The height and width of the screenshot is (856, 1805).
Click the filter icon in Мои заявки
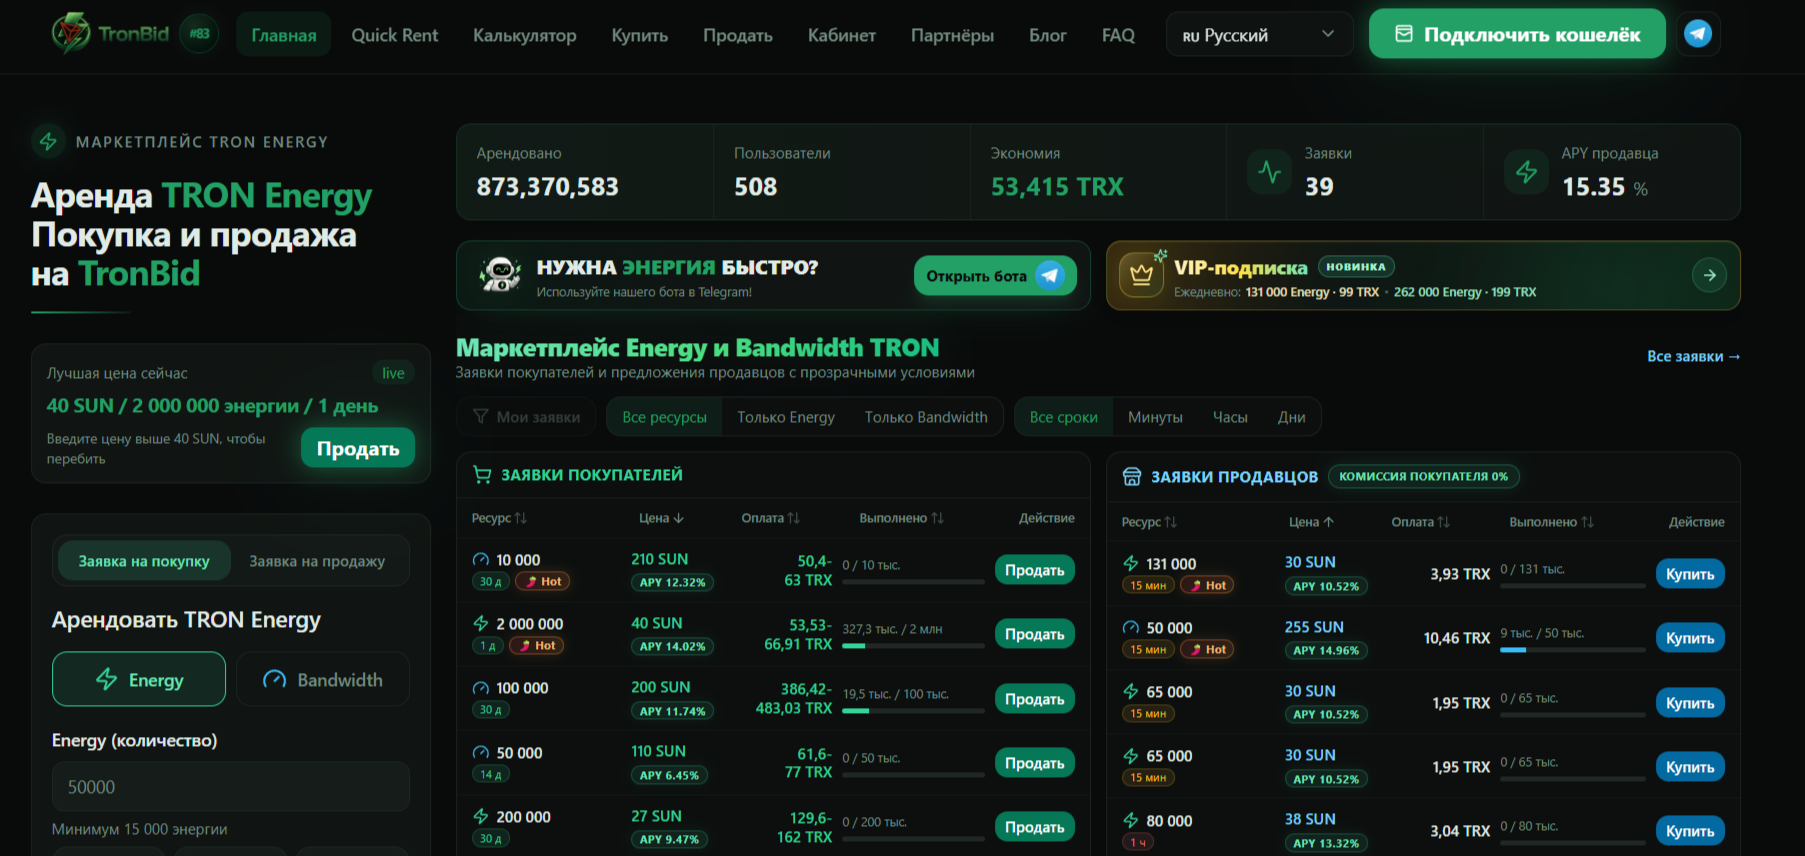(x=481, y=417)
